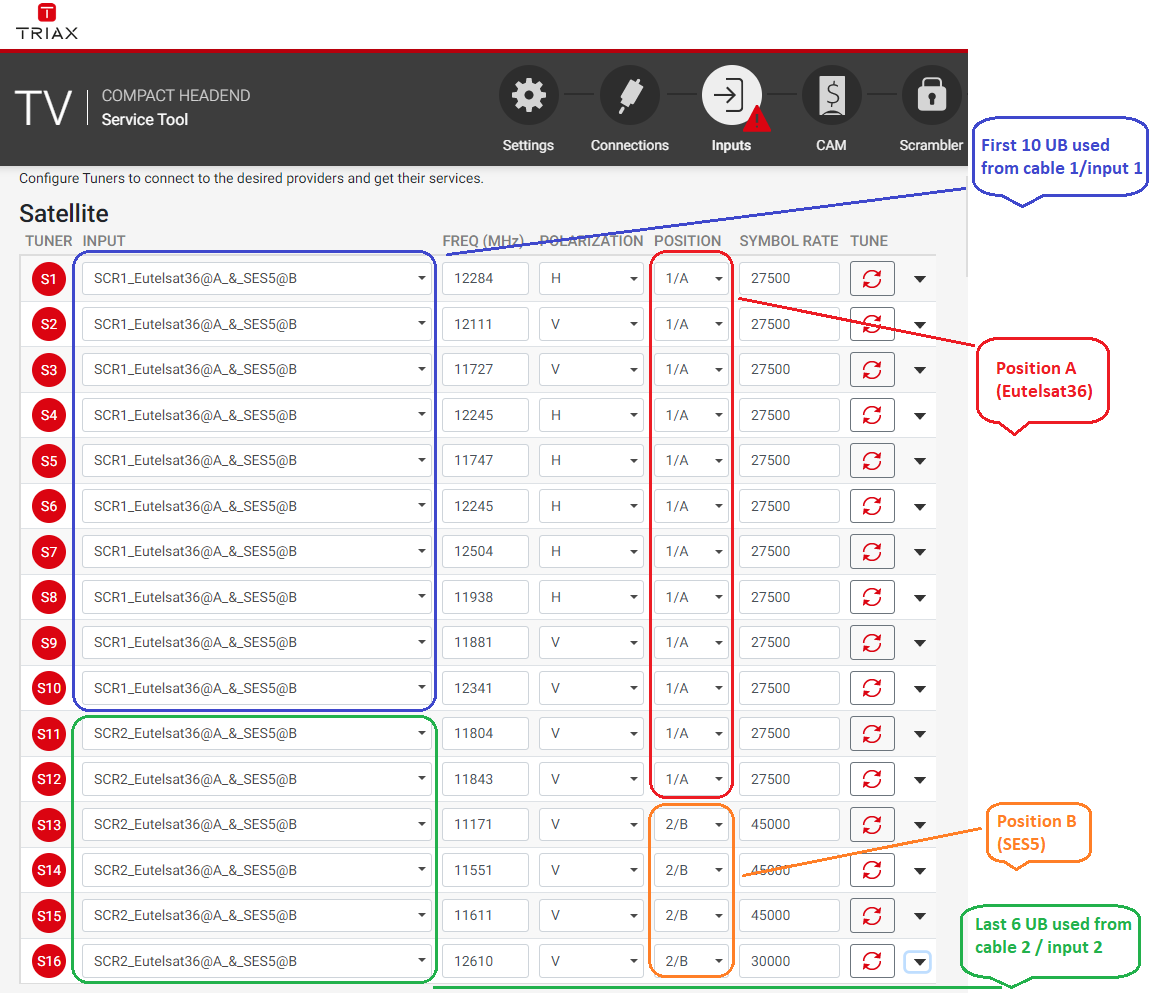Click symbol rate field 27500 for S9
Image resolution: width=1152 pixels, height=993 pixels.
click(789, 643)
